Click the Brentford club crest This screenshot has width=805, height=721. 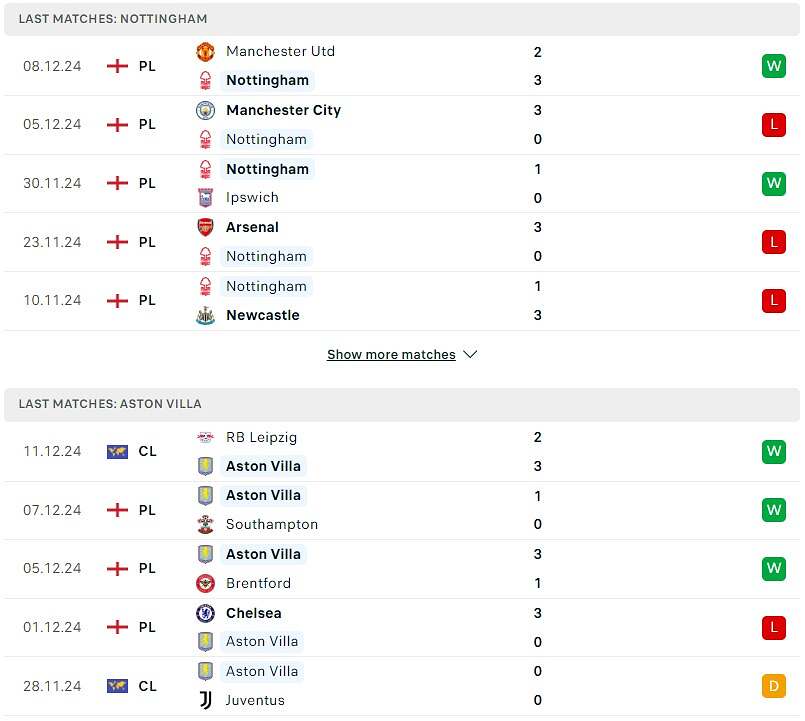pyautogui.click(x=205, y=583)
